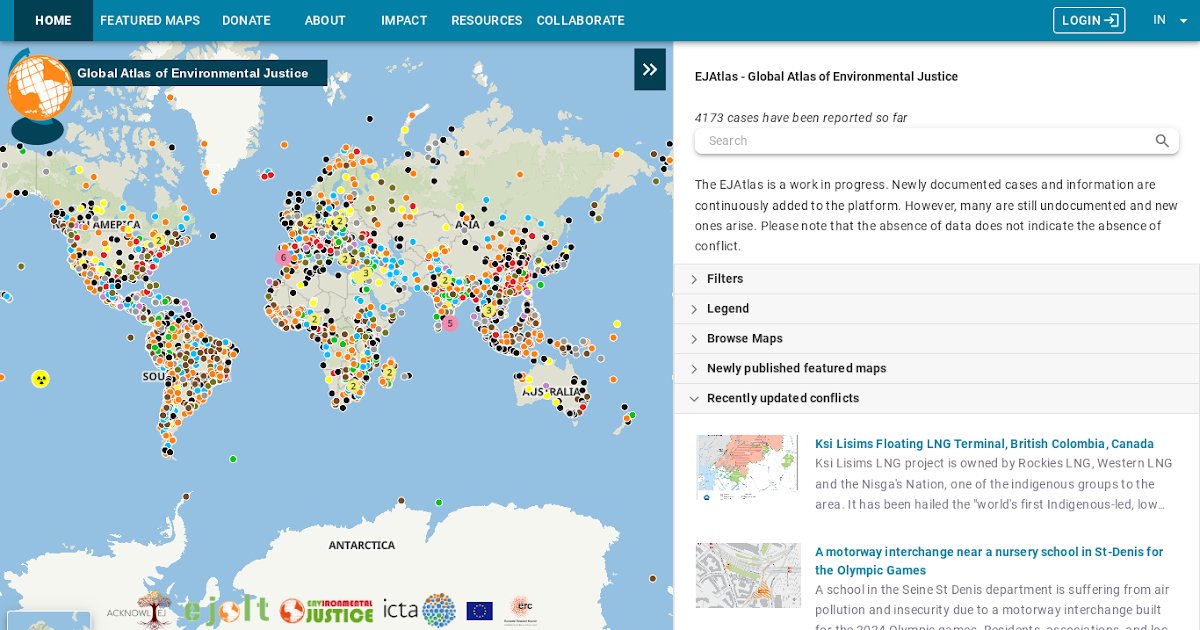The width and height of the screenshot is (1200, 630).
Task: Open the IMPACT menu item
Action: (404, 20)
